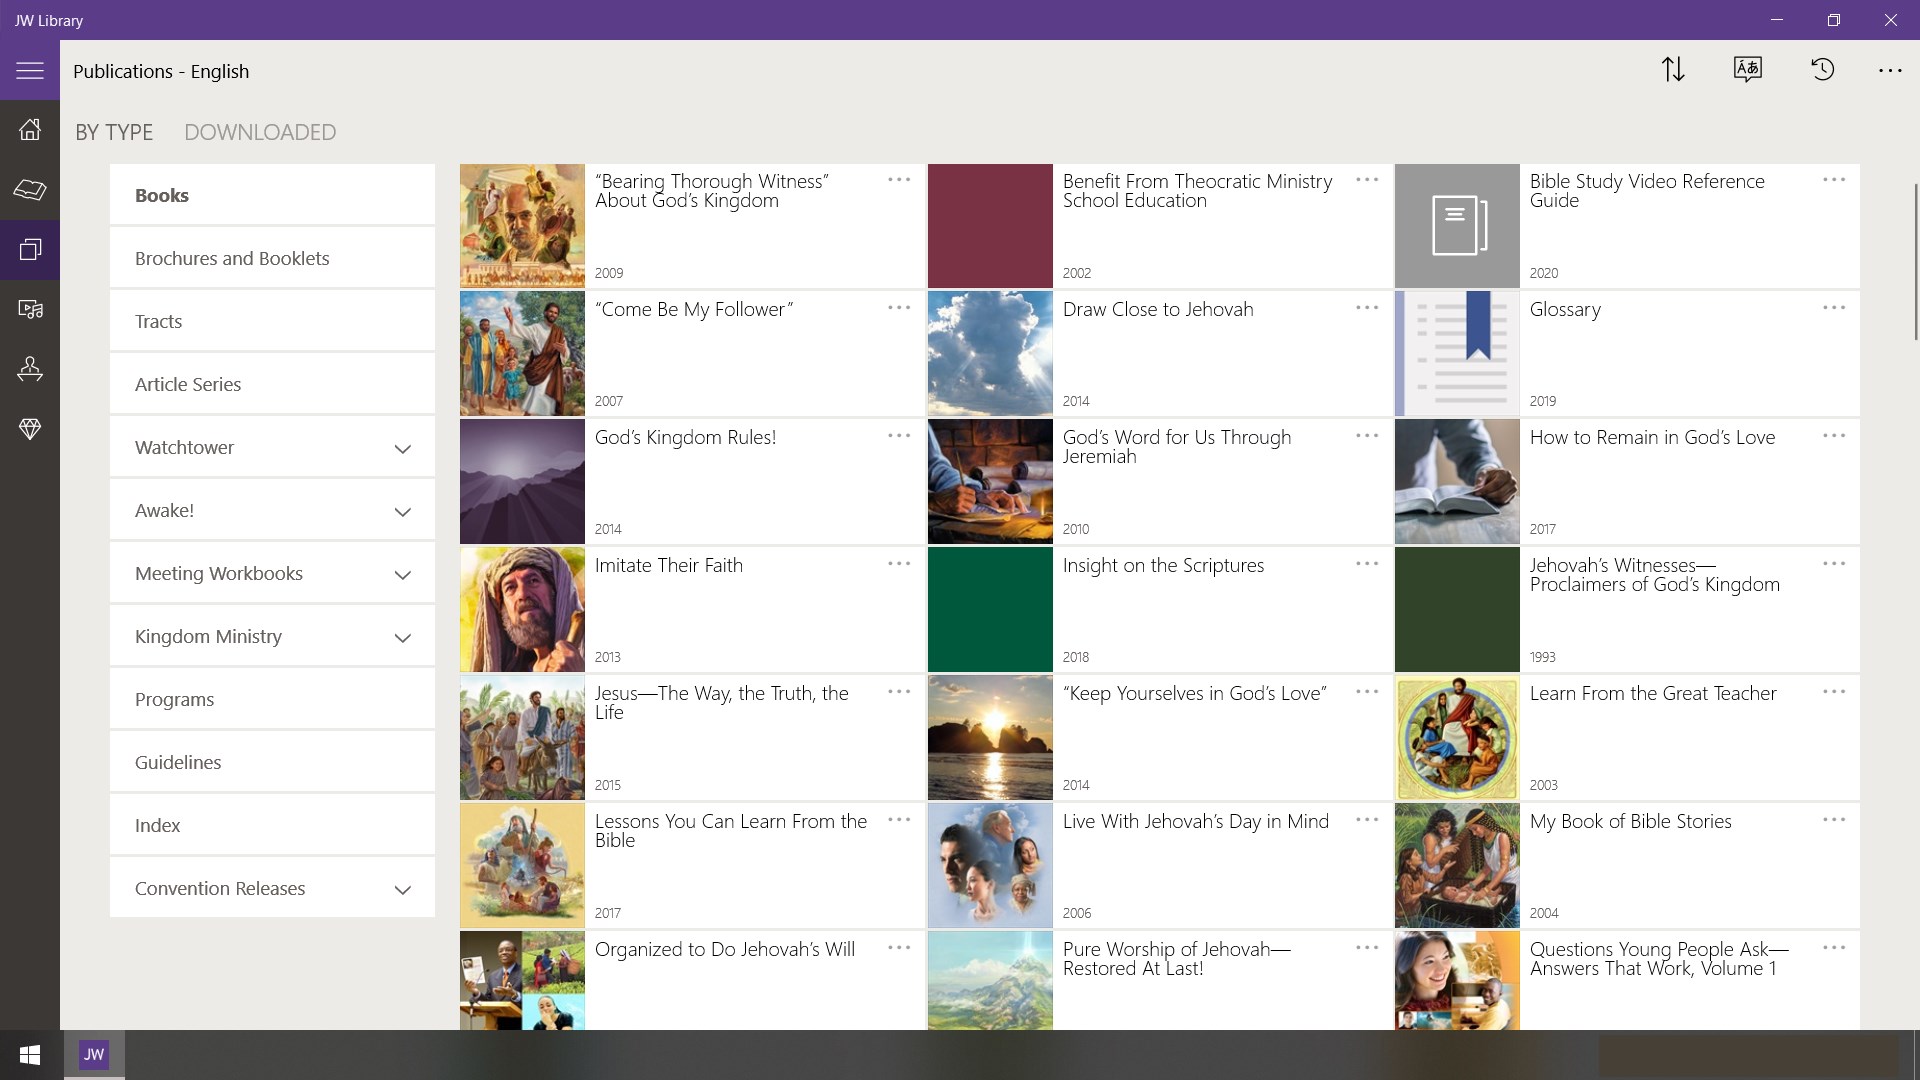Open the Personal Study diamond icon
This screenshot has width=1920, height=1080.
[30, 429]
